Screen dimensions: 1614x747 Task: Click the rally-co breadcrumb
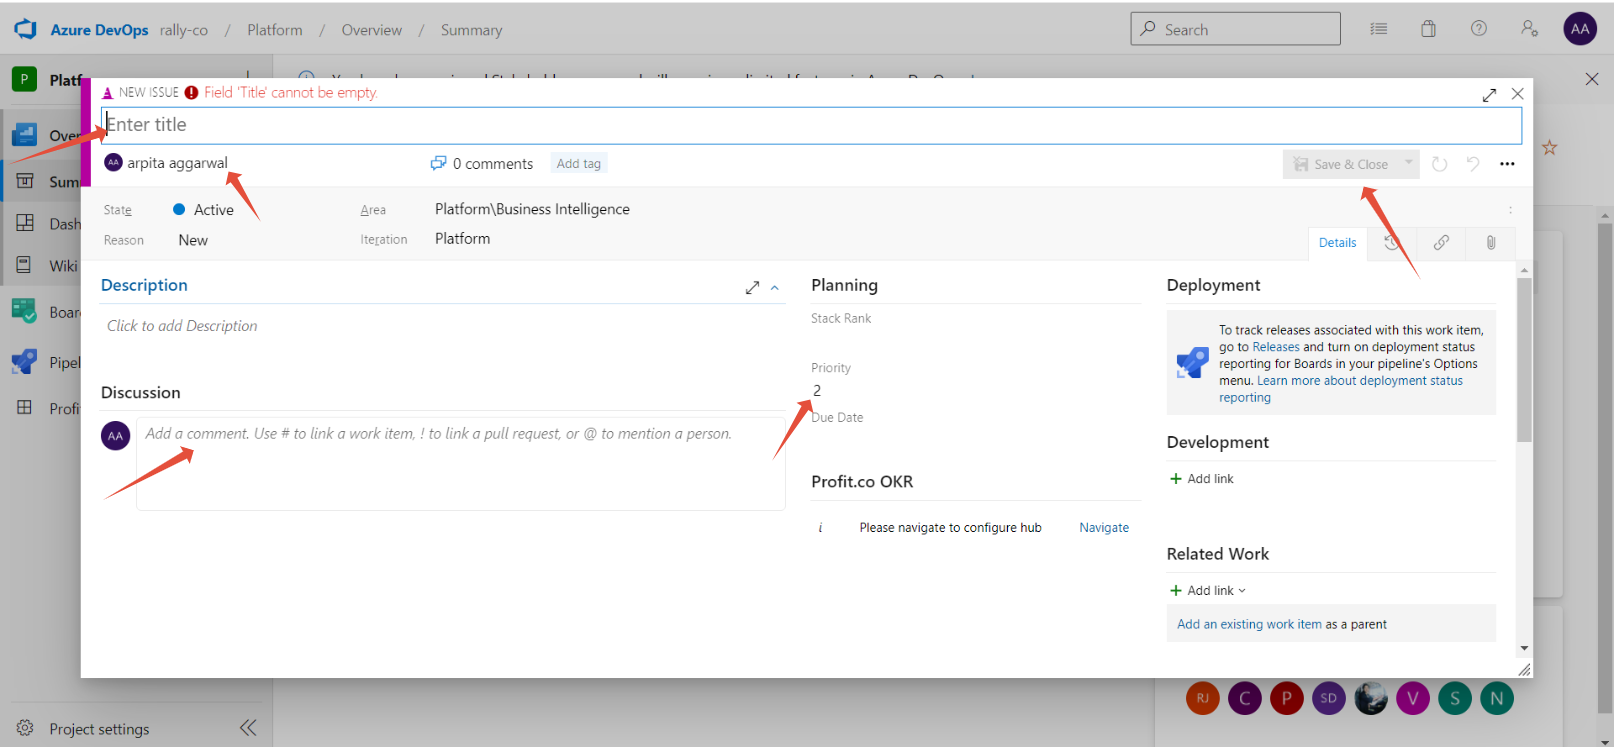pos(184,30)
